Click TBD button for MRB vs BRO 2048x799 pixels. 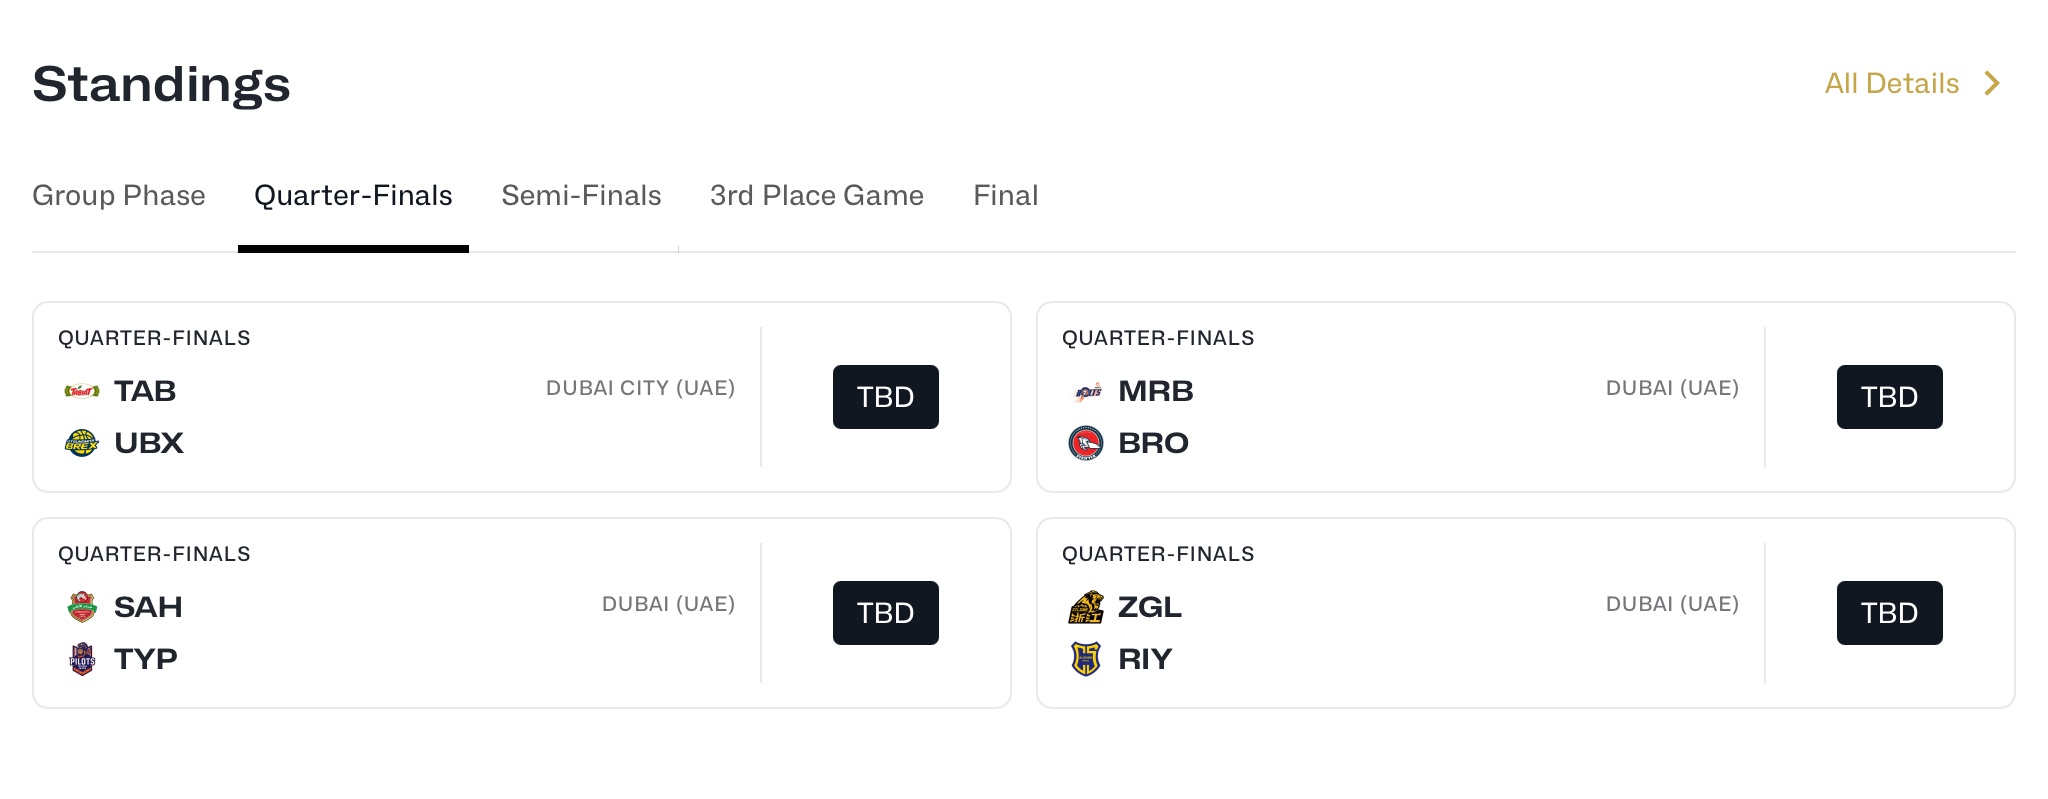(x=1890, y=397)
